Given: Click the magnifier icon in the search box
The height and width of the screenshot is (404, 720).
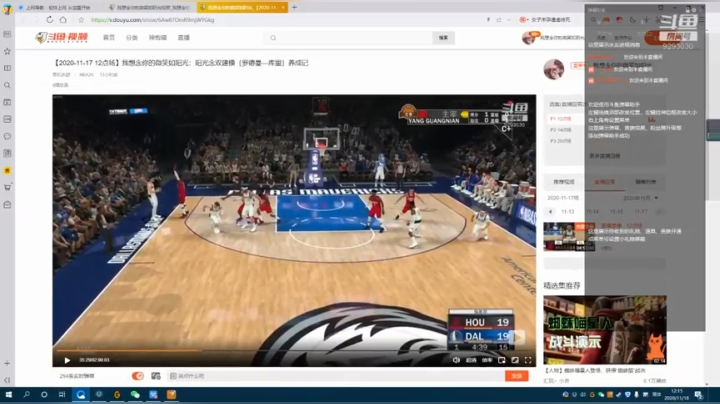Looking at the screenshot, I should (273, 38).
